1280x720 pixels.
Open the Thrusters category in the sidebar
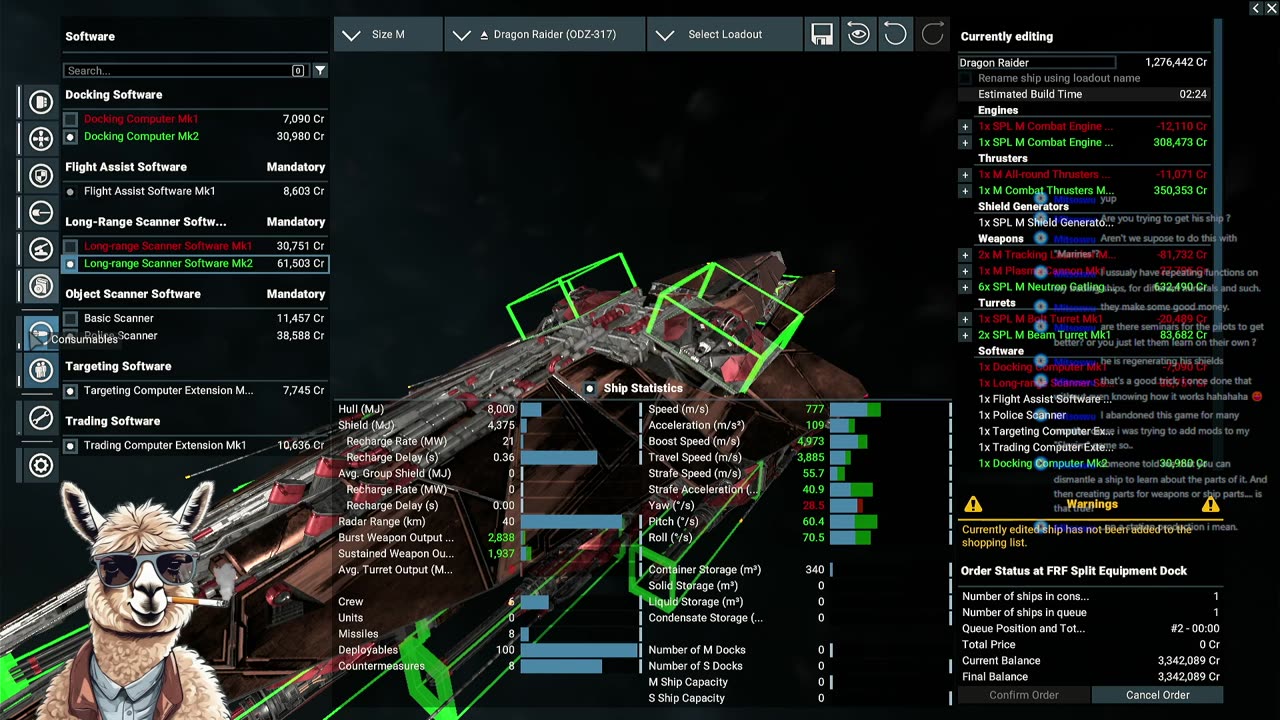click(41, 138)
